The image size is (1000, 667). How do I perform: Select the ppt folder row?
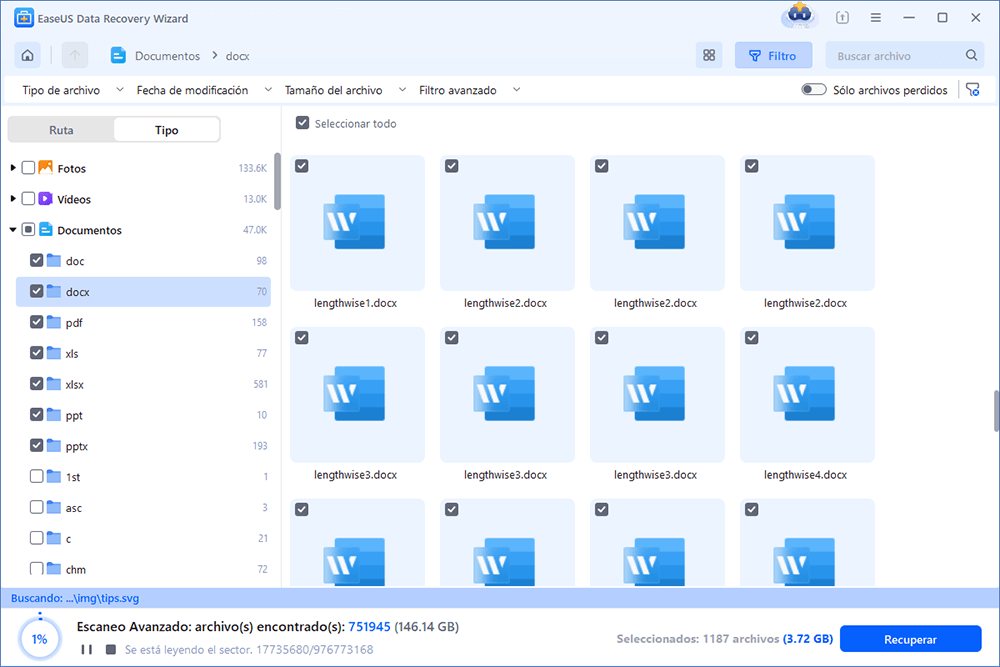pos(143,415)
